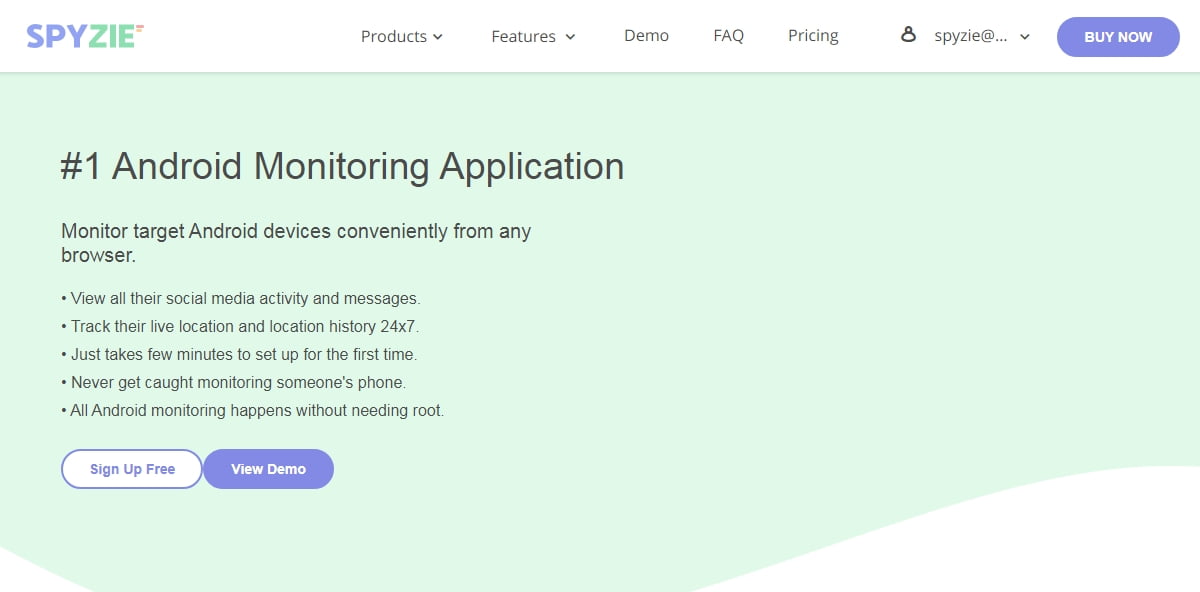Click Sign Up Free button
Screen dimensions: 1200x592
(132, 469)
